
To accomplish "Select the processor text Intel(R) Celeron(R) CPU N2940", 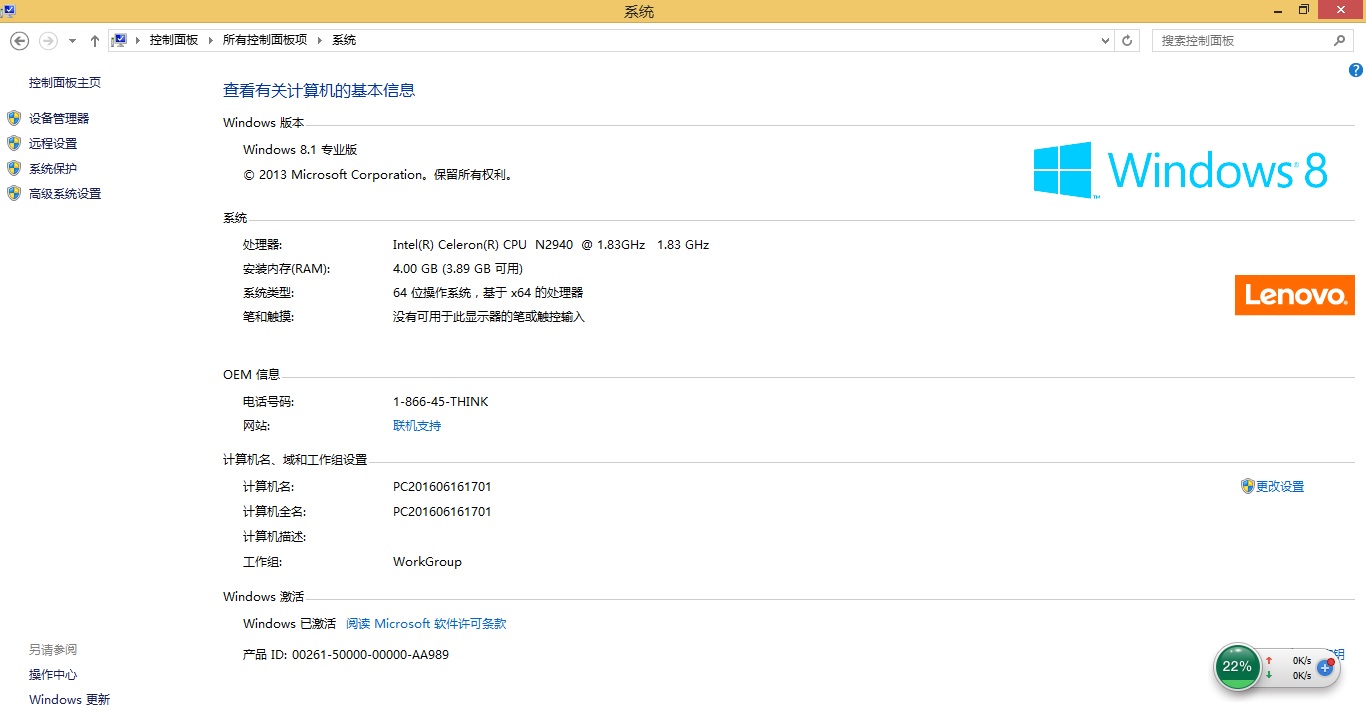I will [551, 245].
